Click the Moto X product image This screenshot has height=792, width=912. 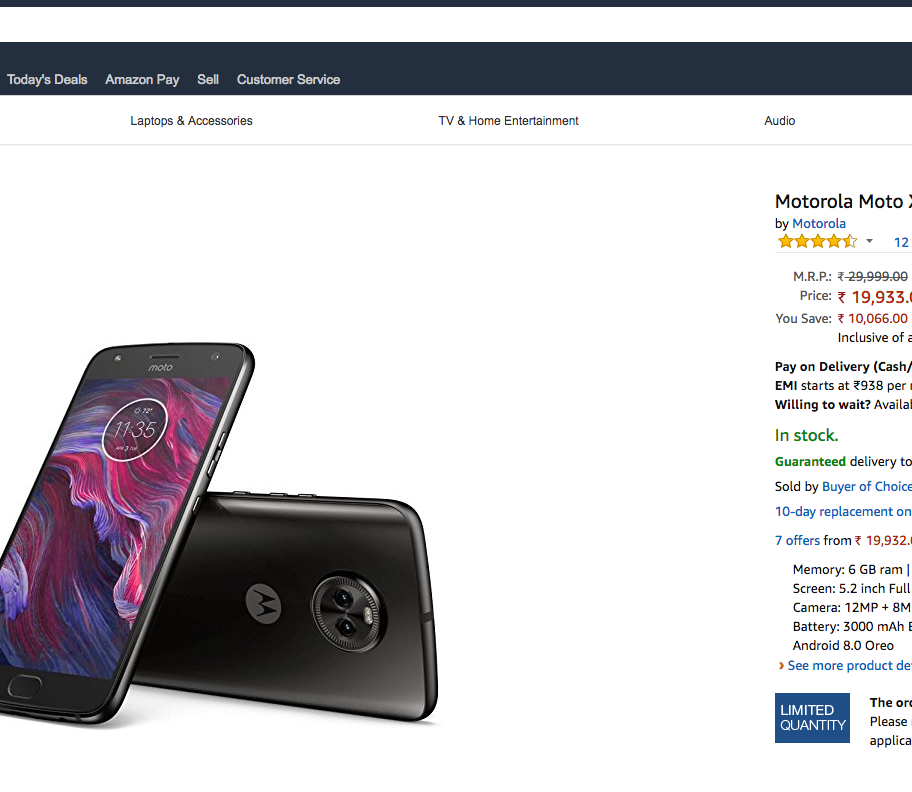220,530
